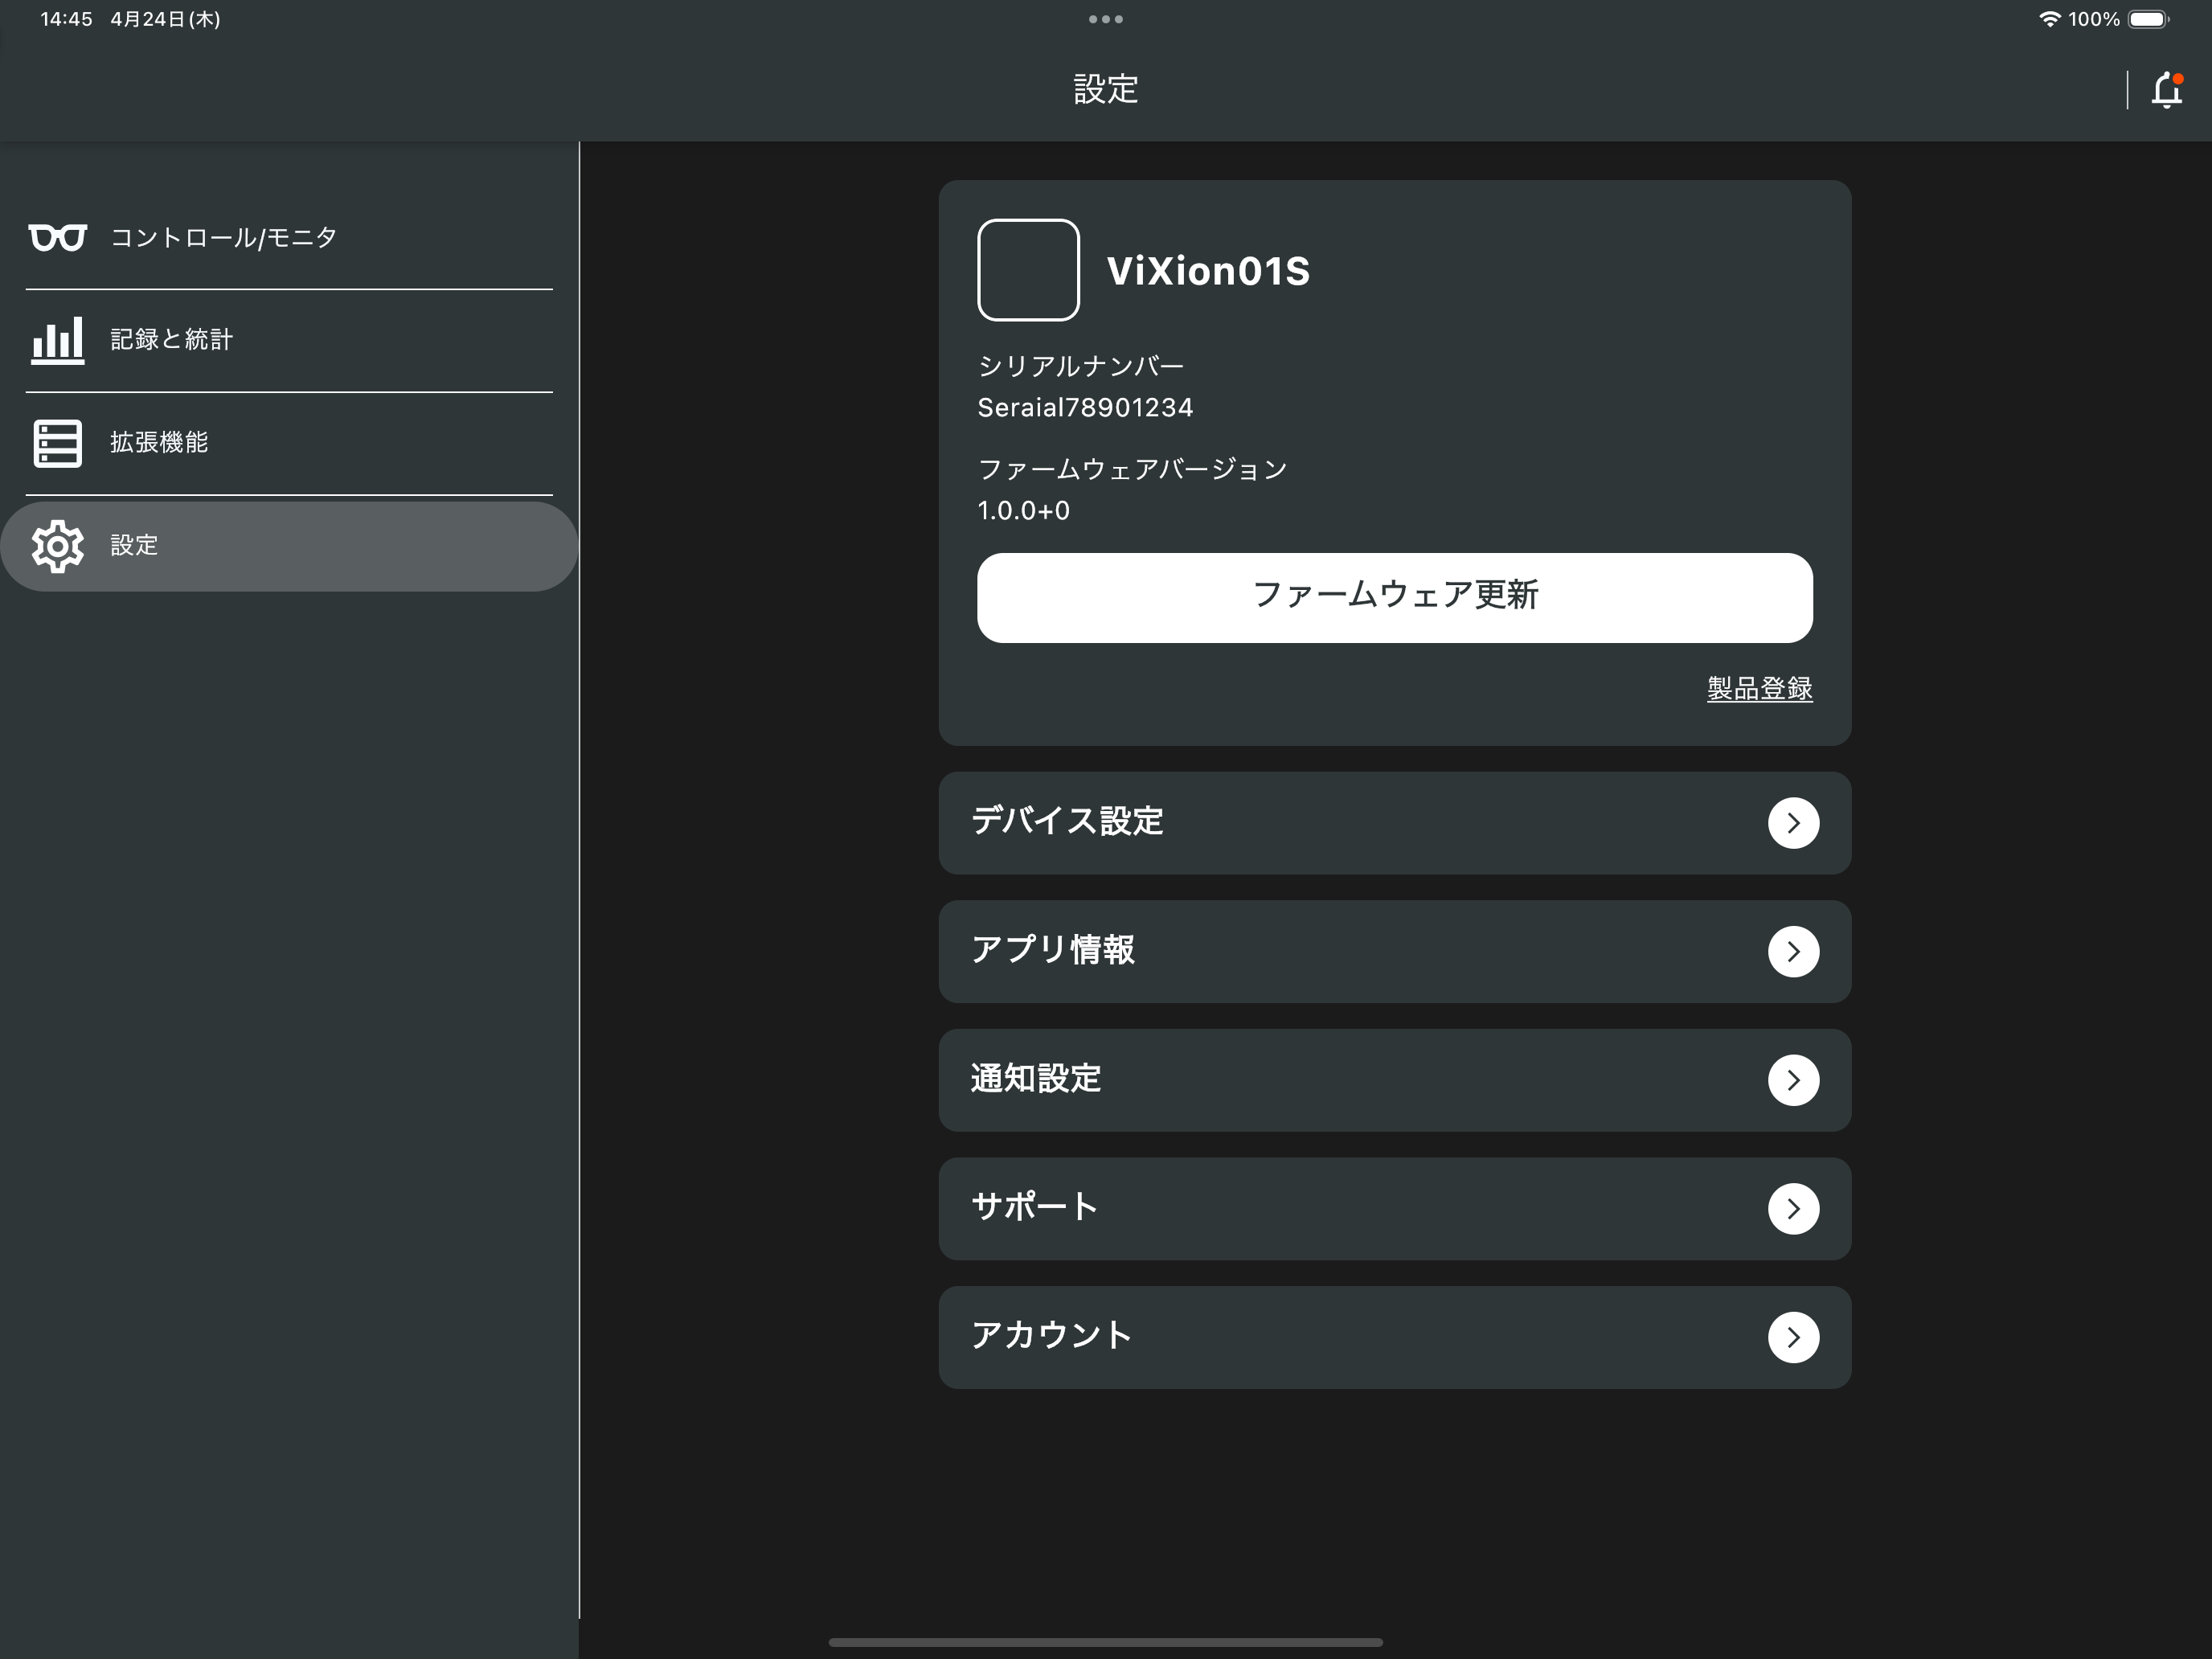The width and height of the screenshot is (2212, 1659).
Task: Expand アプリ情報 with its chevron
Action: (x=1793, y=951)
